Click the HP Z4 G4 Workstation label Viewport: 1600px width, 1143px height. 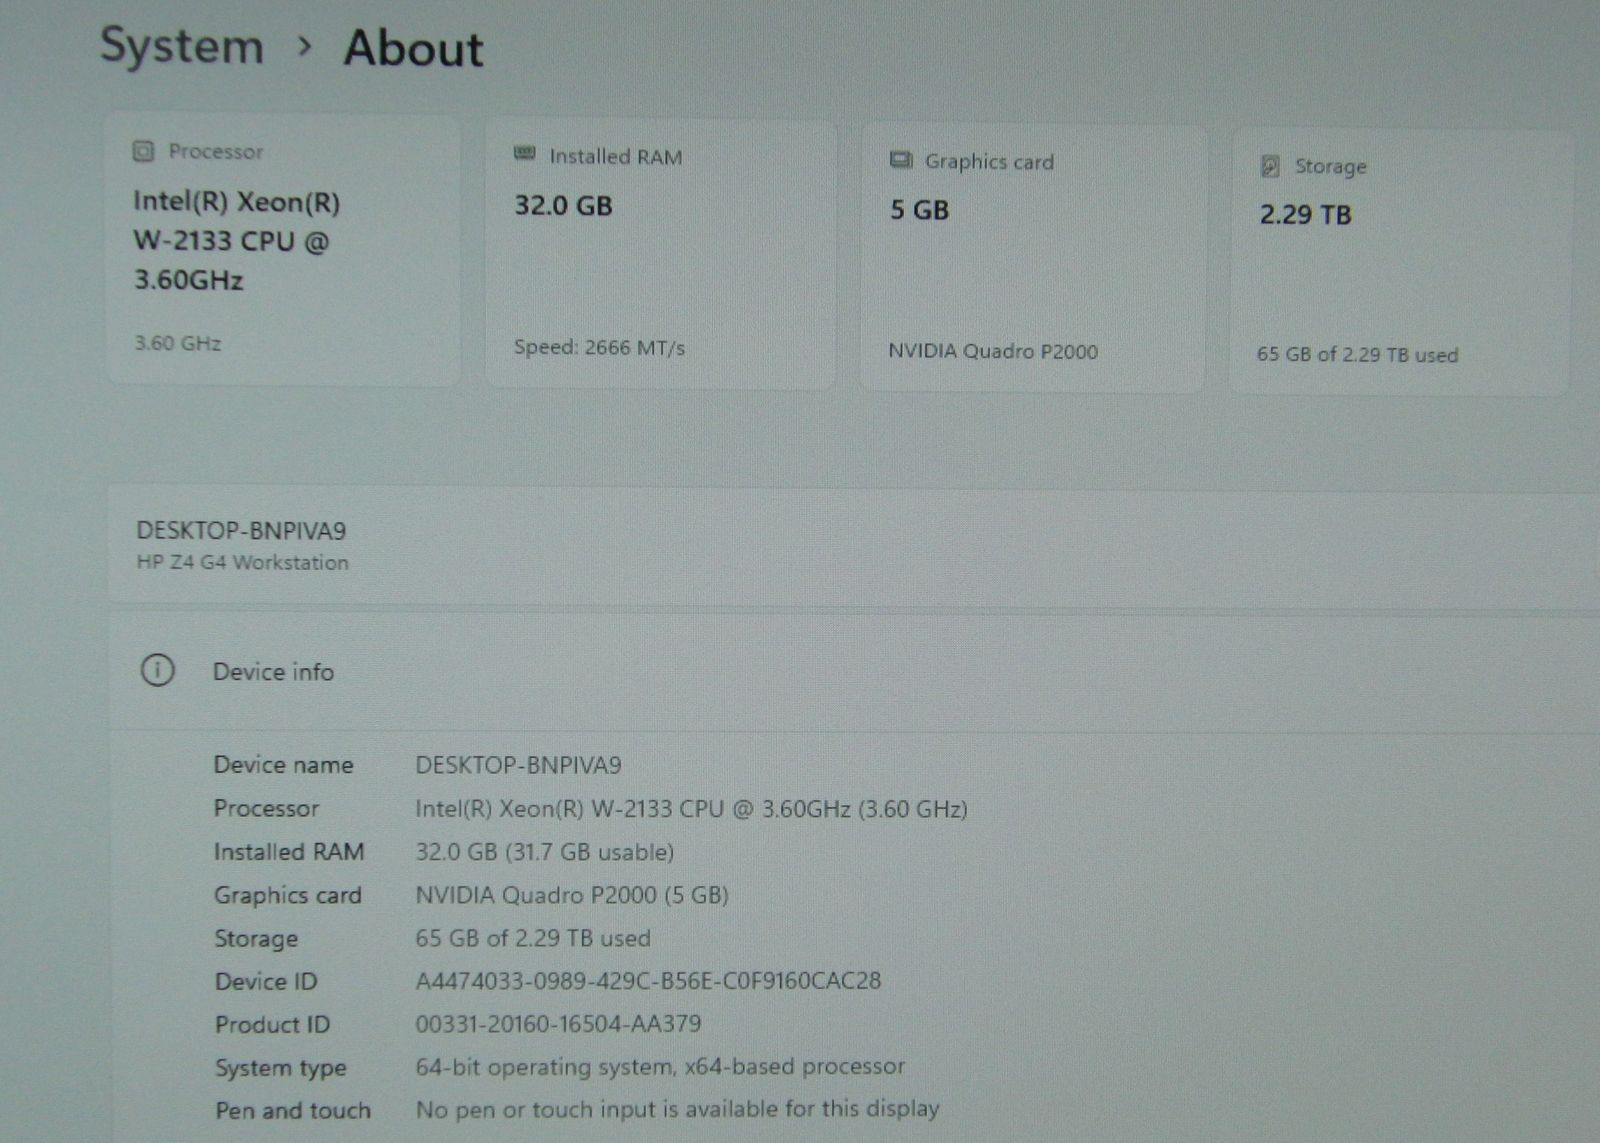point(242,562)
